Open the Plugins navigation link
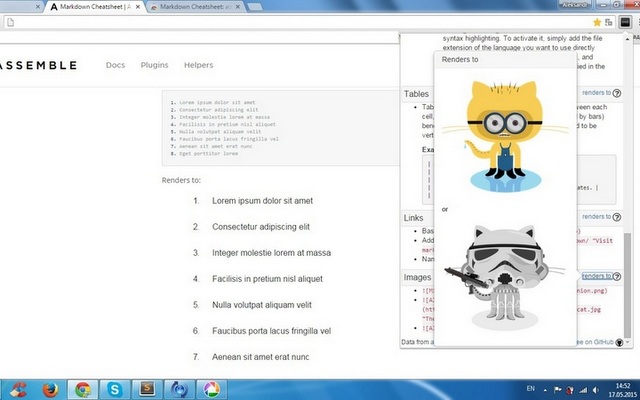The height and width of the screenshot is (400, 640). [x=154, y=65]
